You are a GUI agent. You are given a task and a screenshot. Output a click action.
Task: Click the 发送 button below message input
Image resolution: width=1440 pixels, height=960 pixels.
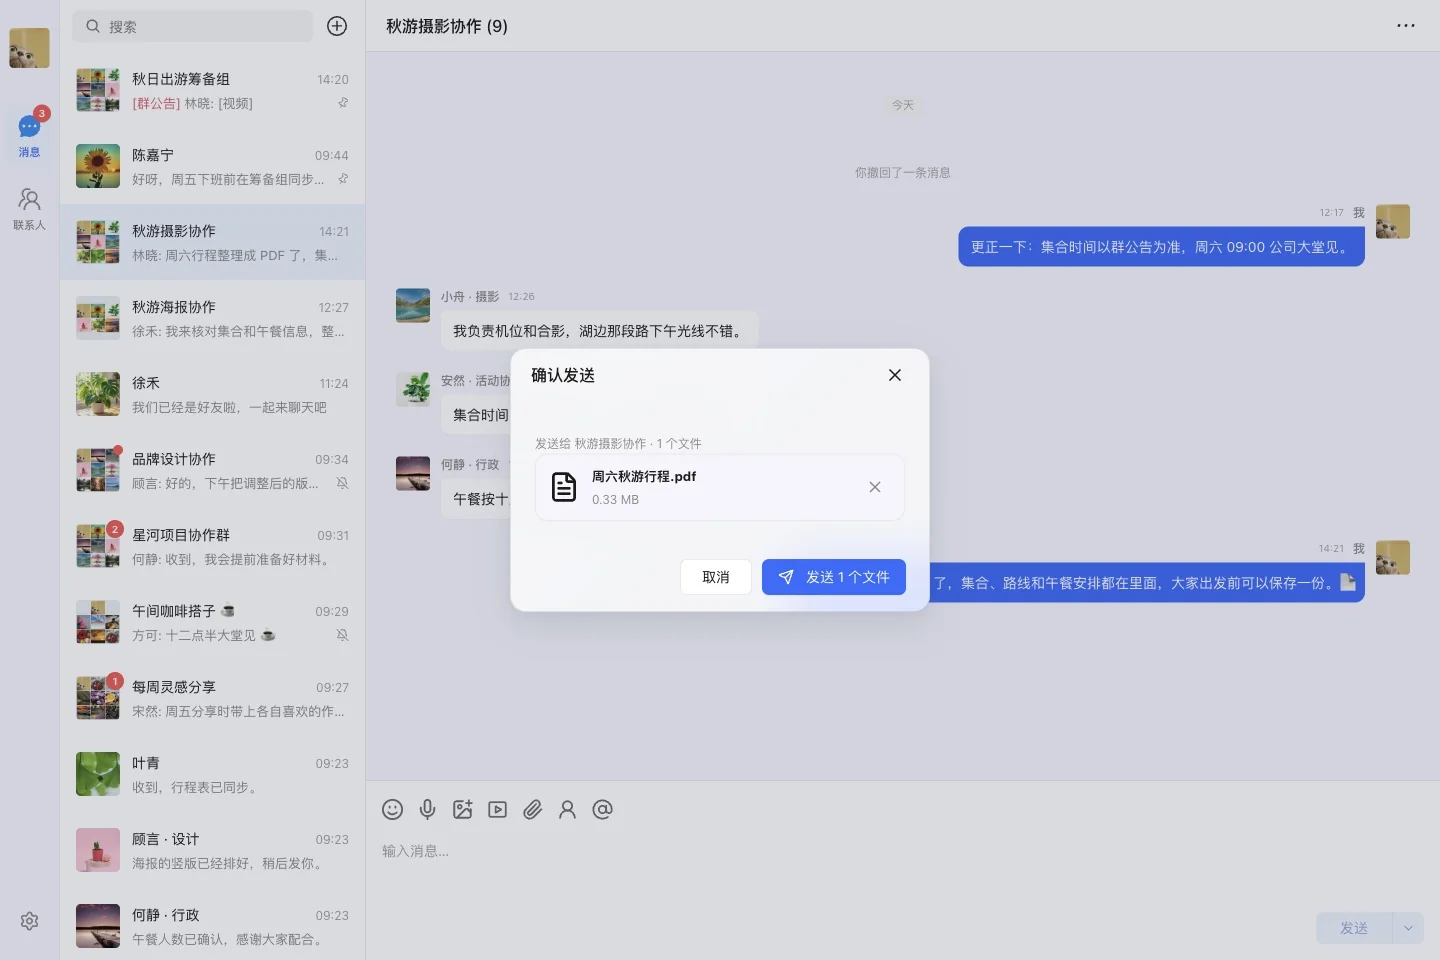1354,928
